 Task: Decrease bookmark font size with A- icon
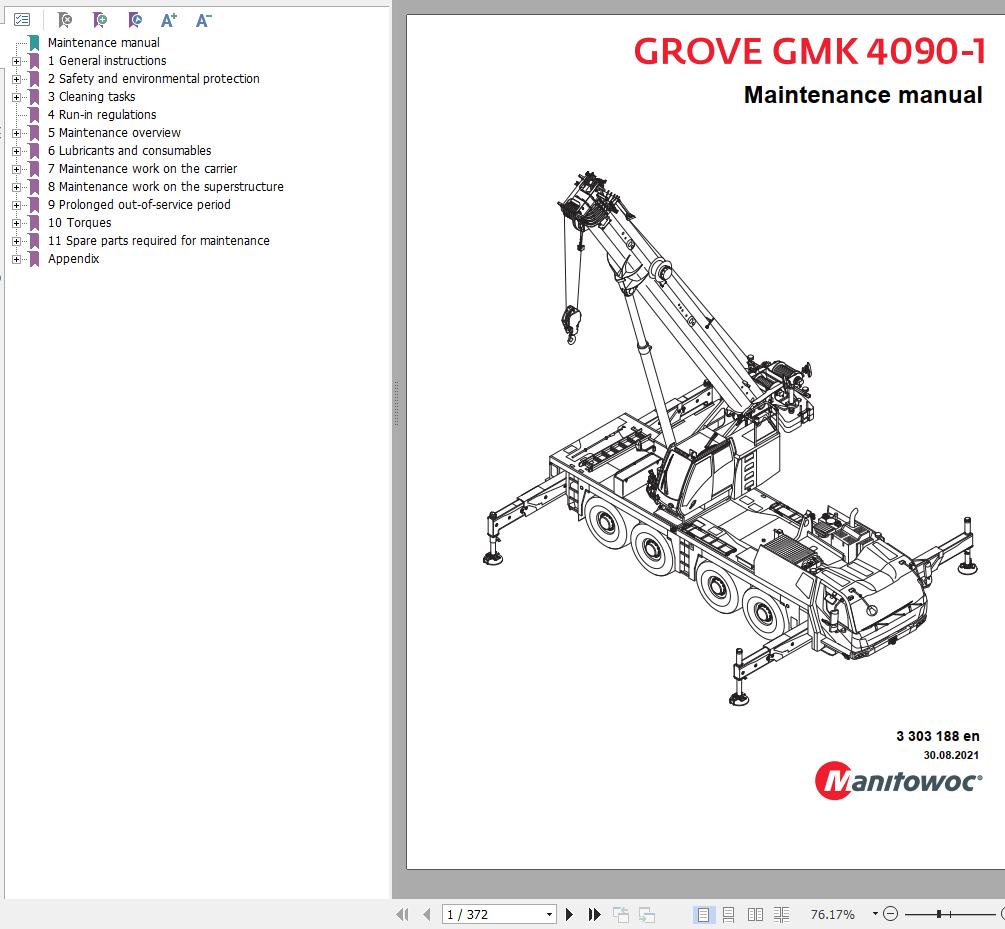[203, 20]
